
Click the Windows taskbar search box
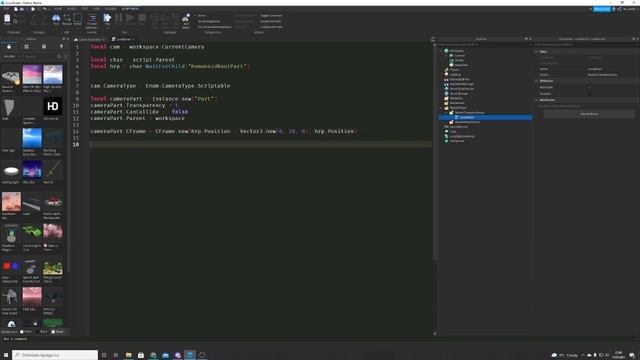pyautogui.click(x=55, y=355)
